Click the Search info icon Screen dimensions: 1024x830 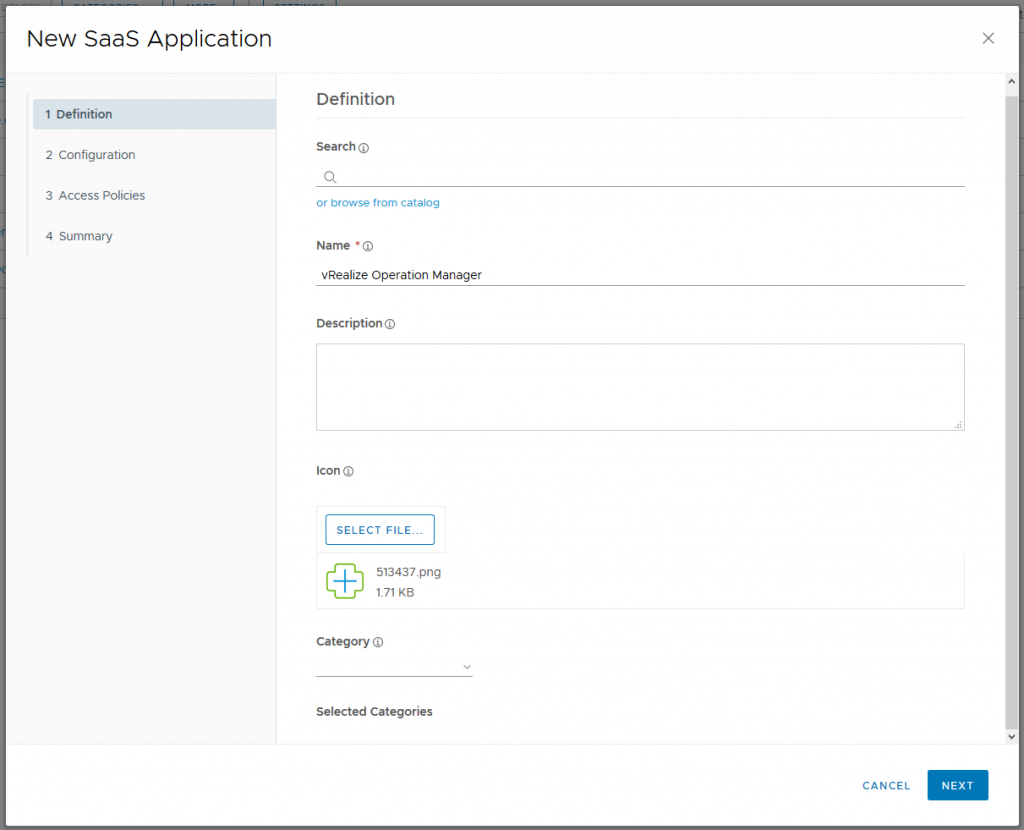pyautogui.click(x=364, y=148)
